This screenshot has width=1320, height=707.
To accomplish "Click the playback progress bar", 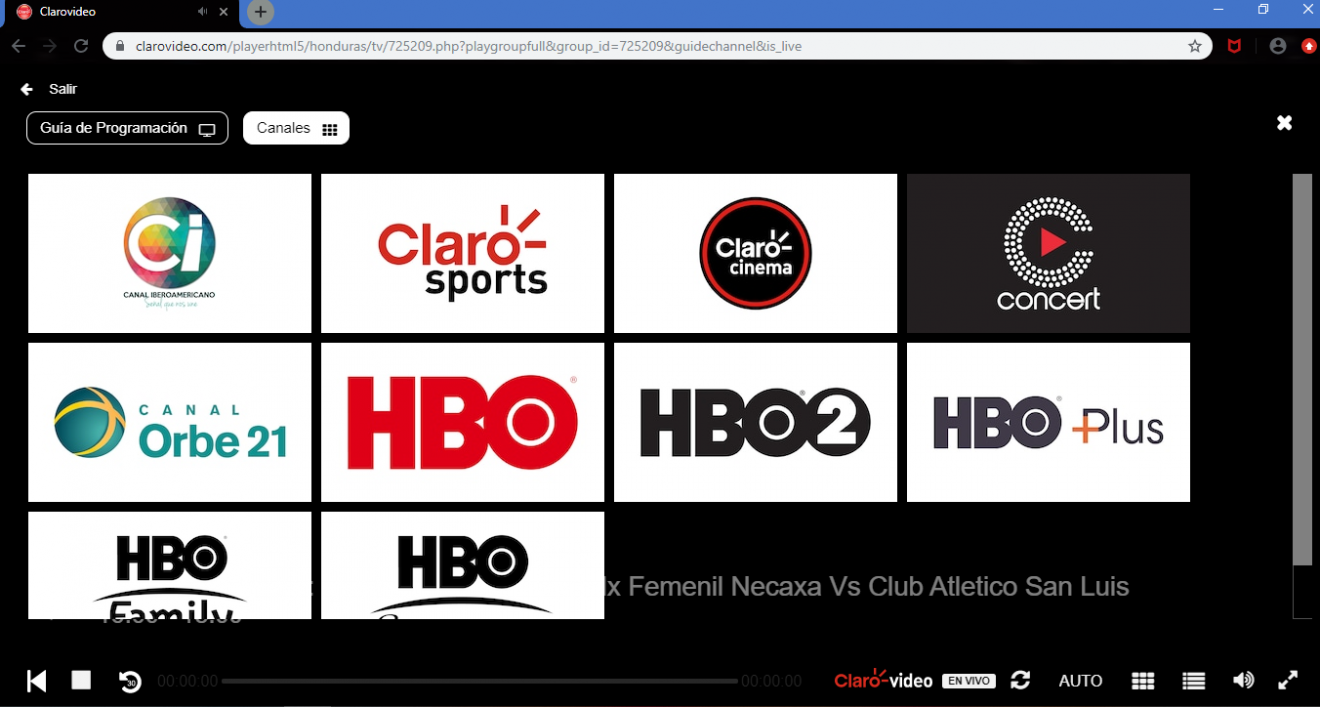I will click(x=479, y=681).
